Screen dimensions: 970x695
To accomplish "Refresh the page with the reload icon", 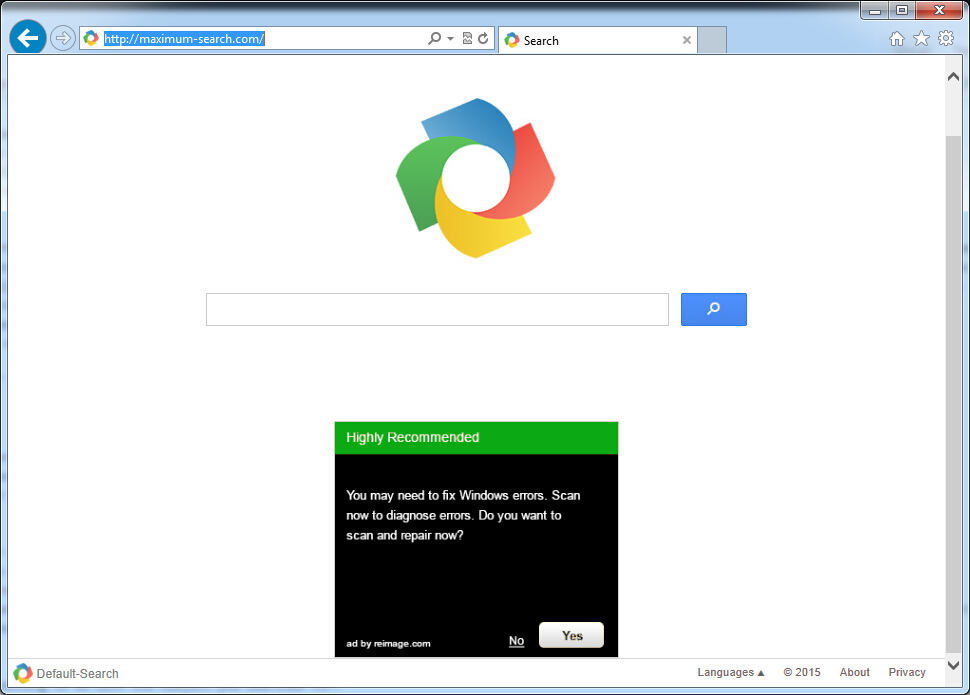I will [483, 38].
